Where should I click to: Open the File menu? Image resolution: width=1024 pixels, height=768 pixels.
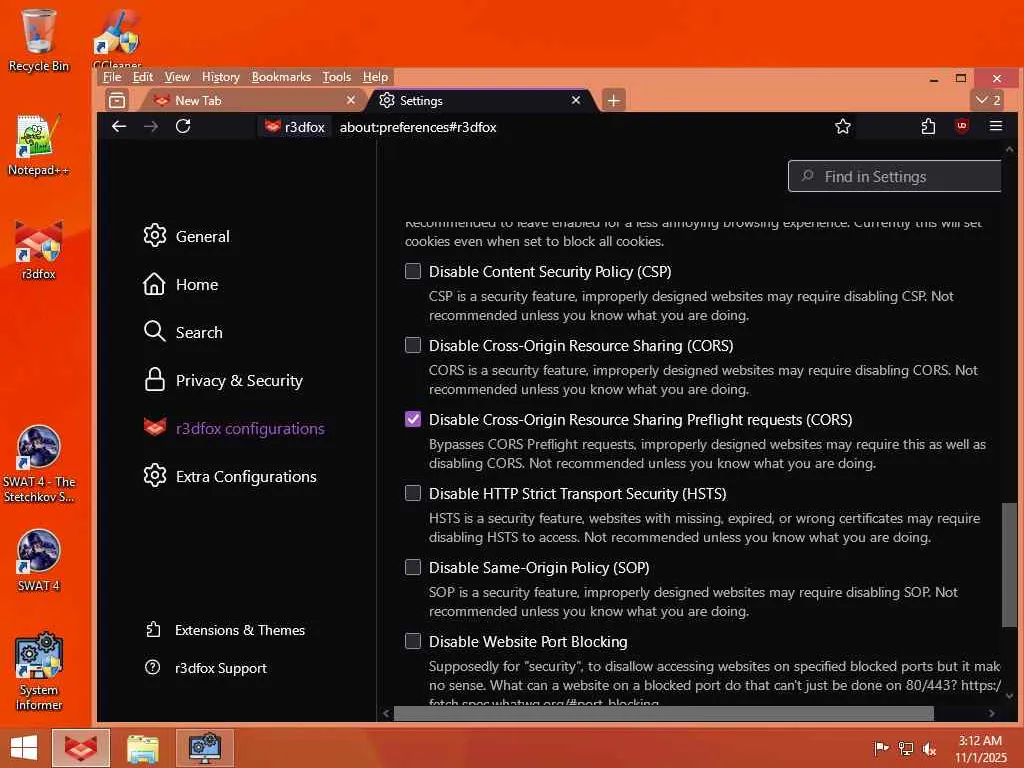coord(112,77)
